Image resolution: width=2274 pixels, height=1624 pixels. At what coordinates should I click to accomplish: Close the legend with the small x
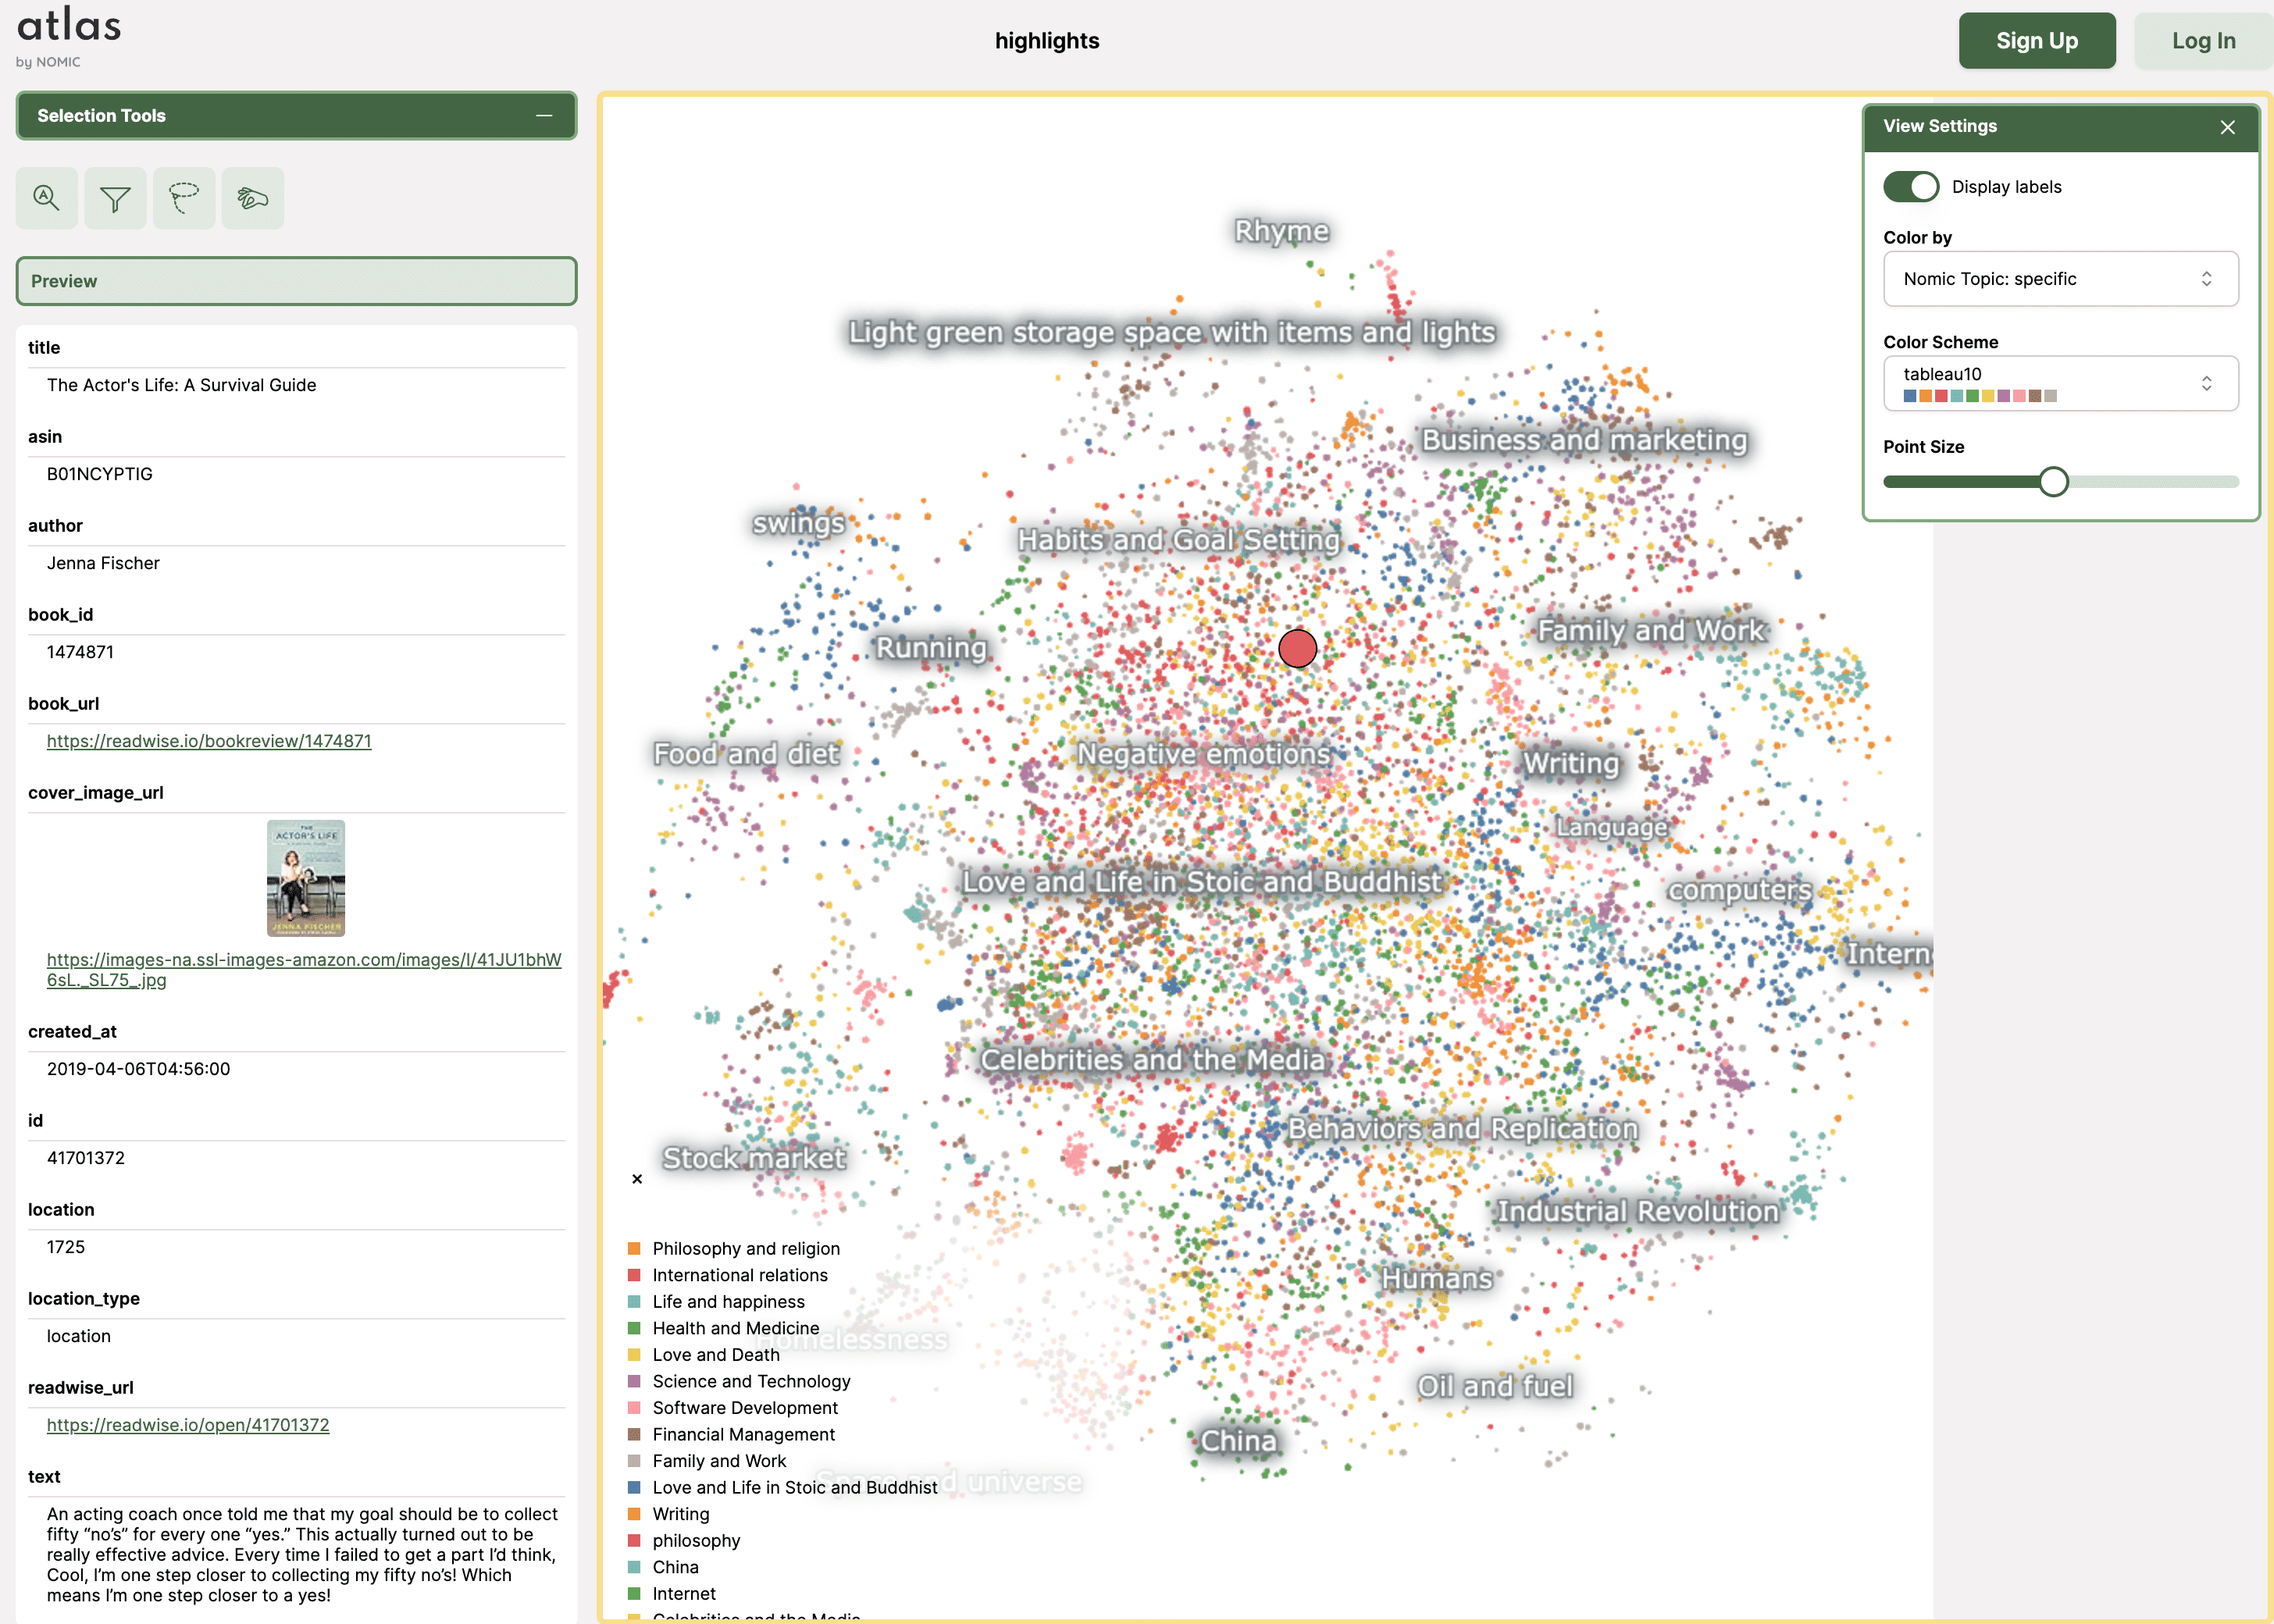(x=637, y=1179)
